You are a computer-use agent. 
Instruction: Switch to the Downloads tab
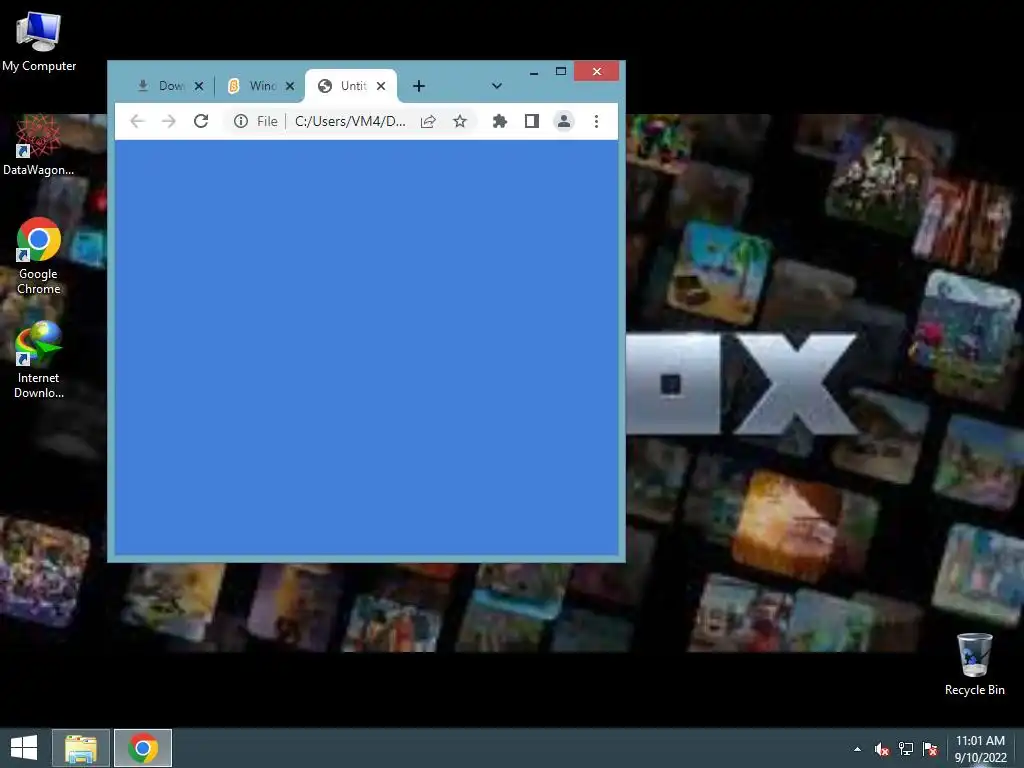click(x=161, y=86)
